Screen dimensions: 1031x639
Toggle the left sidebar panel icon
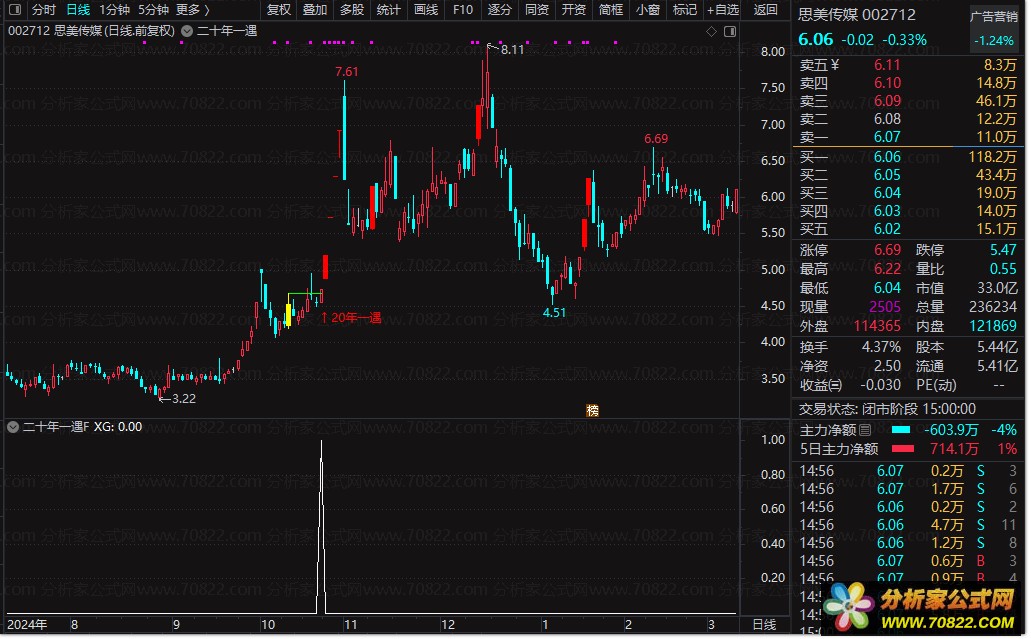tap(14, 10)
